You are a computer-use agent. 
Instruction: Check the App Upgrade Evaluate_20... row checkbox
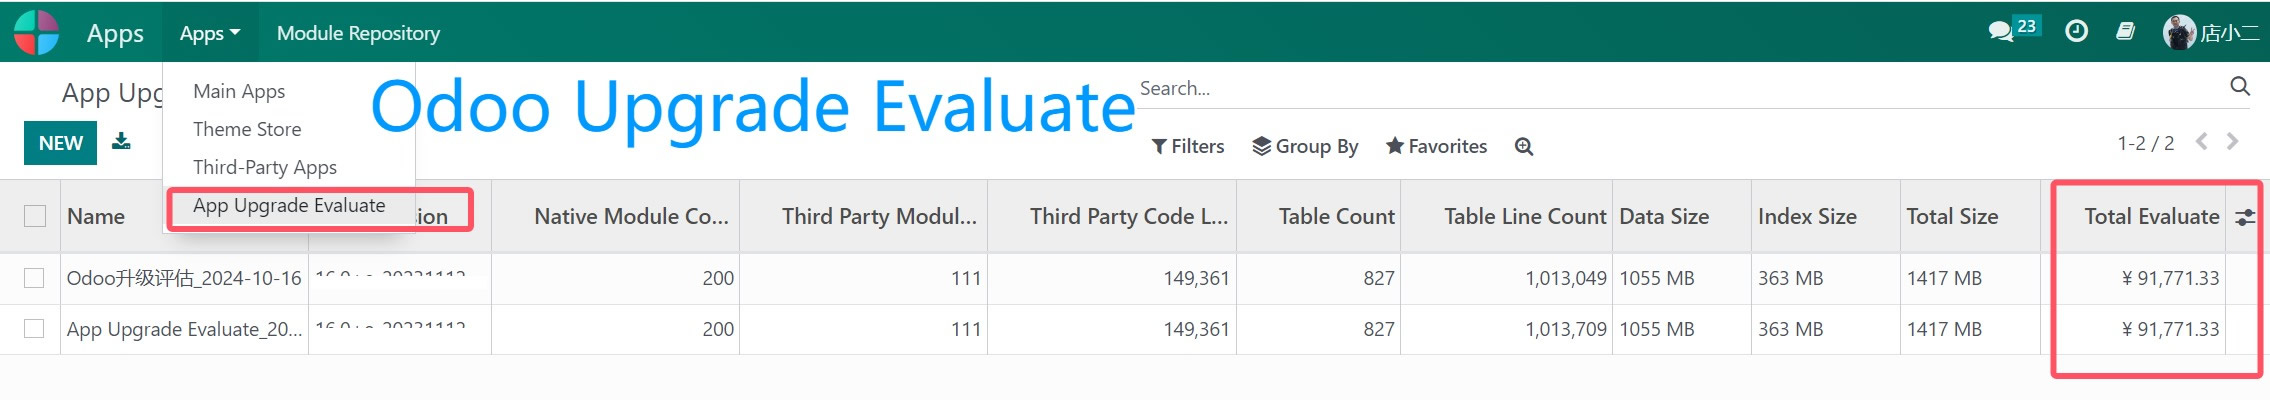click(34, 329)
